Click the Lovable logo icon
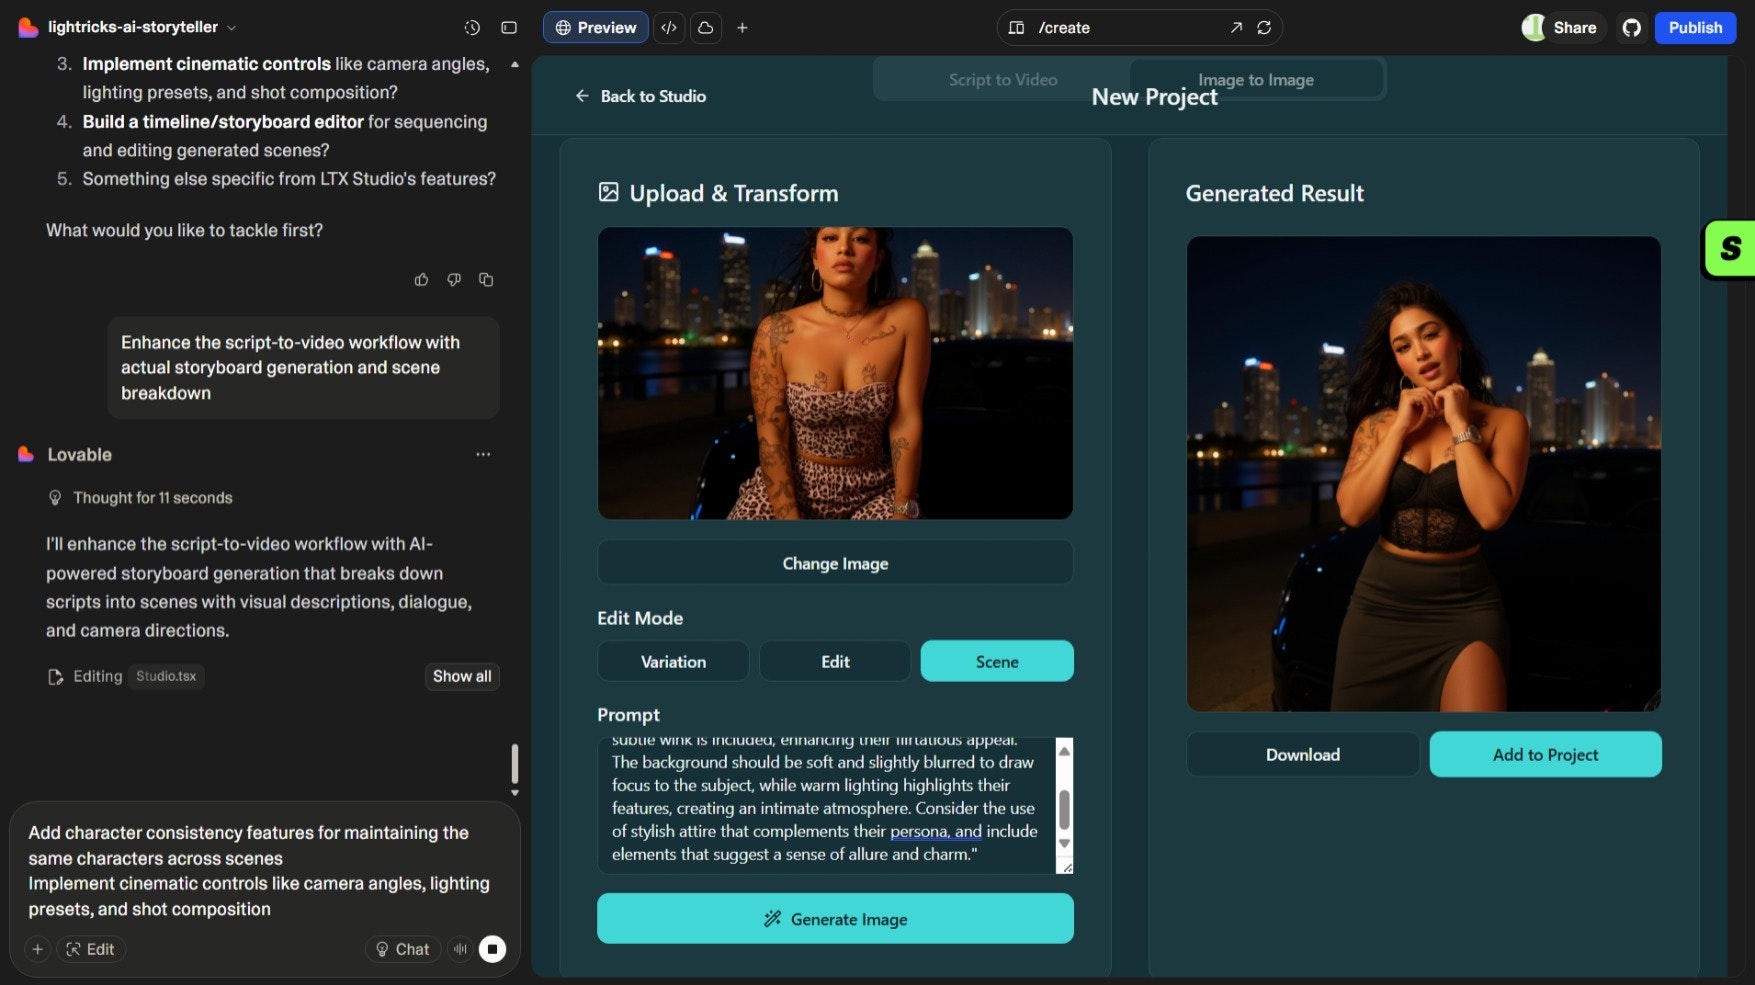The image size is (1755, 985). coord(28,28)
